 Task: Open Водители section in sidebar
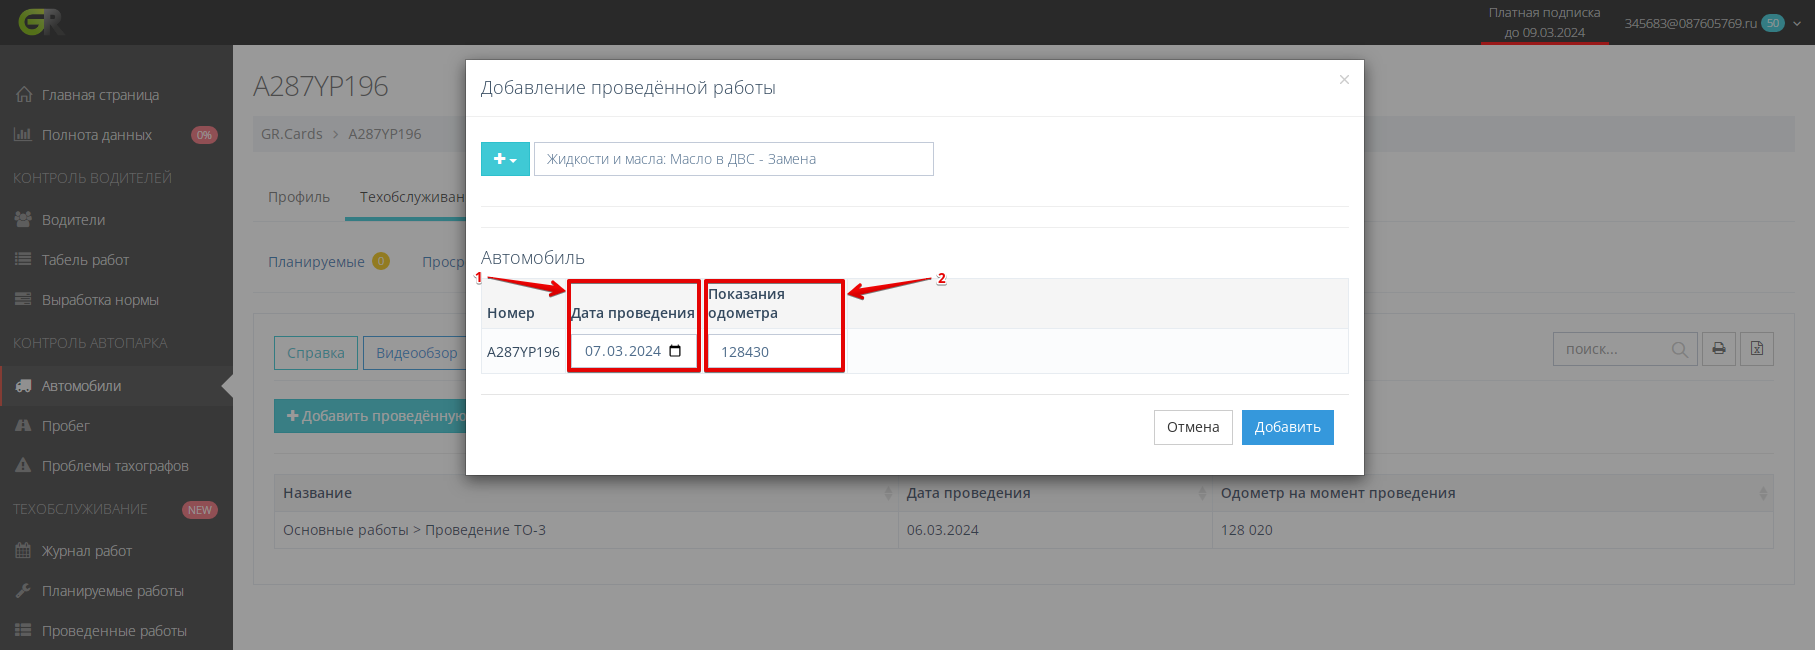(x=73, y=220)
